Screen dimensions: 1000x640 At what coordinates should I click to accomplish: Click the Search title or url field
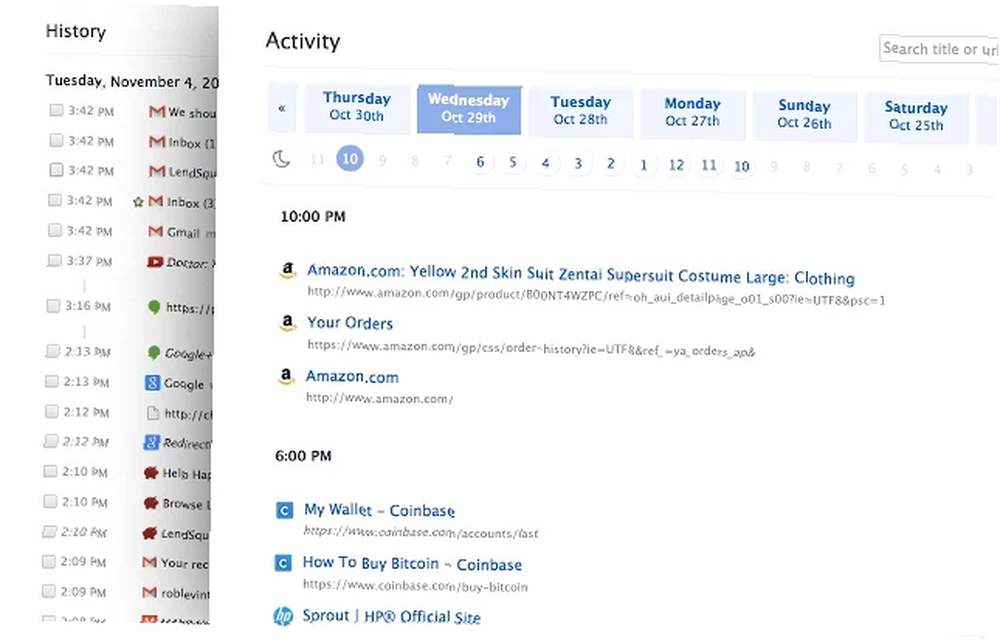[x=939, y=49]
